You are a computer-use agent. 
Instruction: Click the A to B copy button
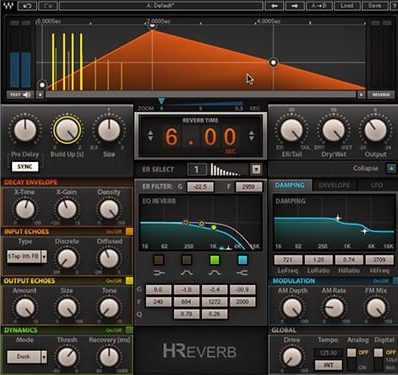tap(319, 6)
